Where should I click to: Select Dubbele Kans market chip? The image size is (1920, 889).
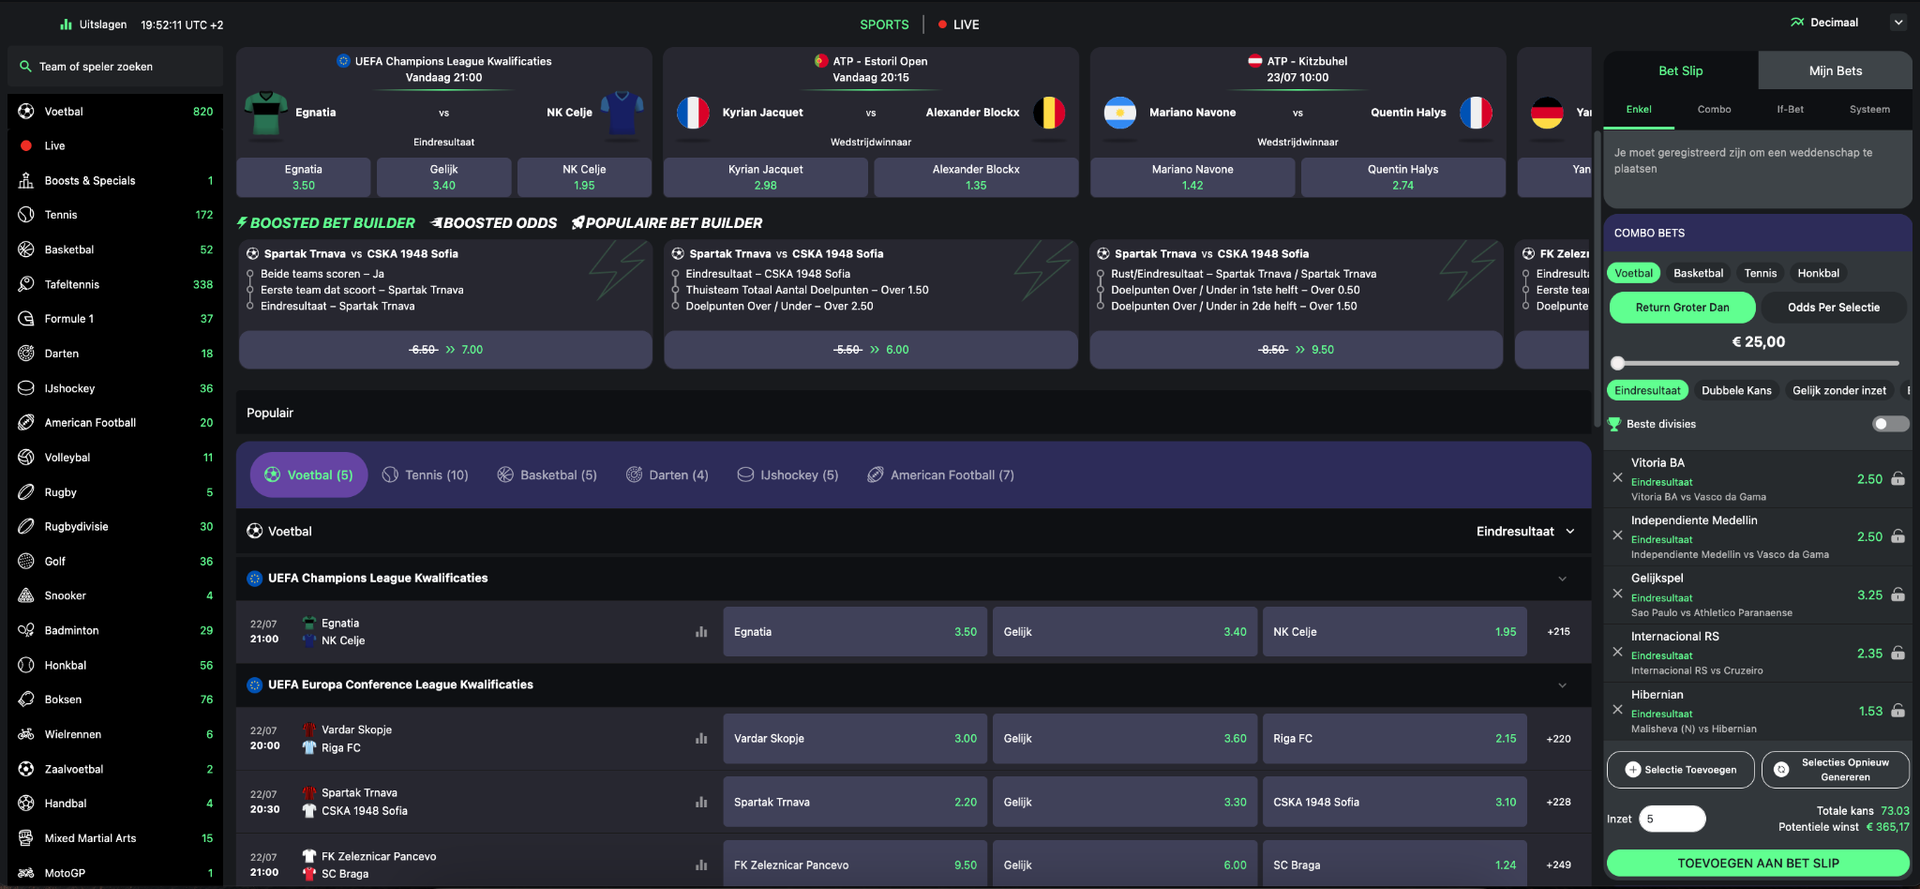(1736, 390)
